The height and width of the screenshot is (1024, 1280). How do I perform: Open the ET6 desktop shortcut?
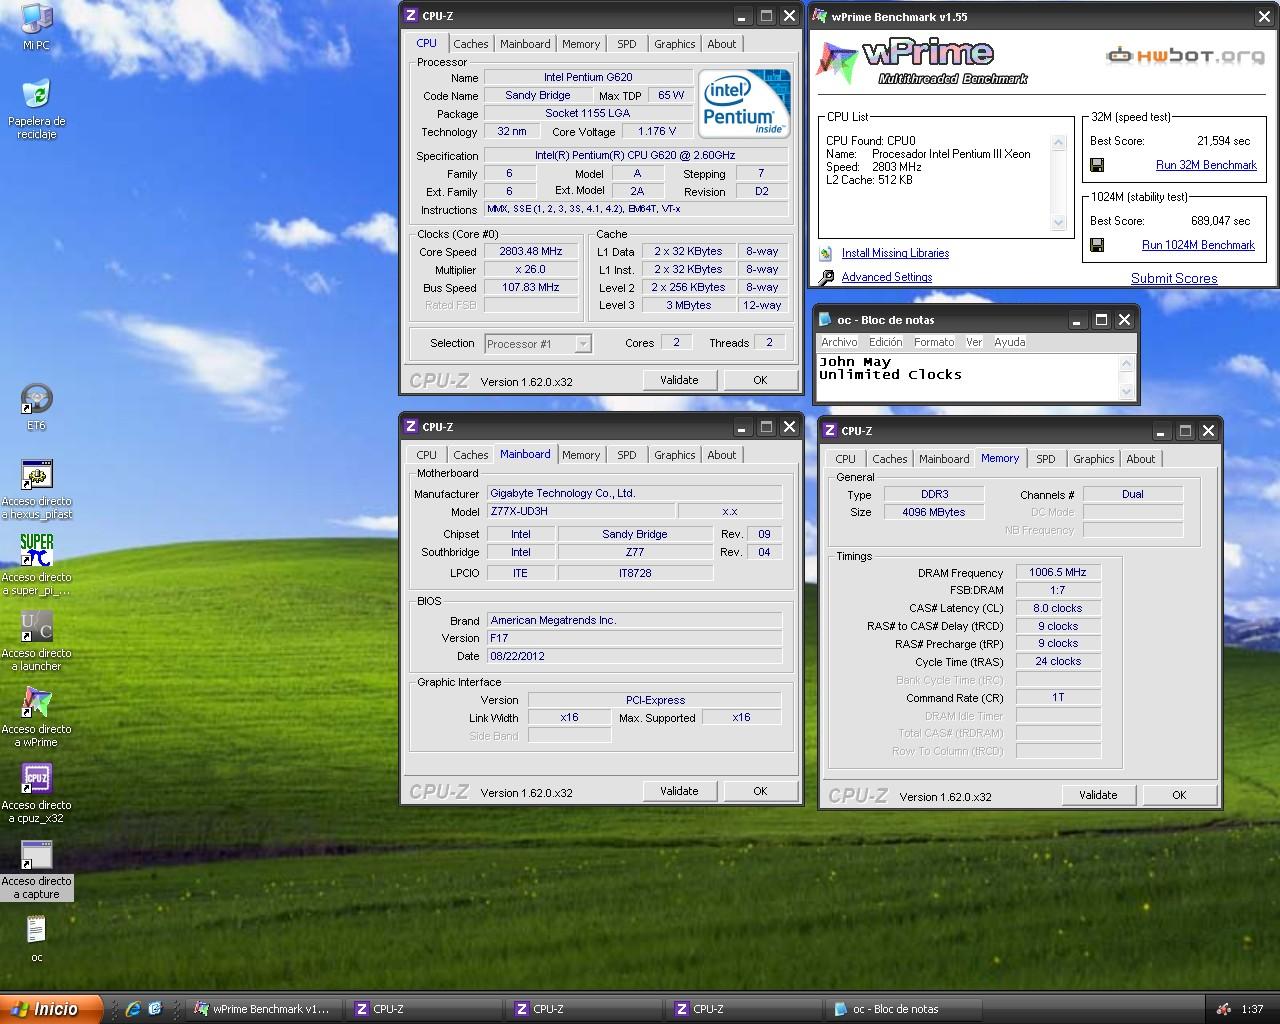36,399
